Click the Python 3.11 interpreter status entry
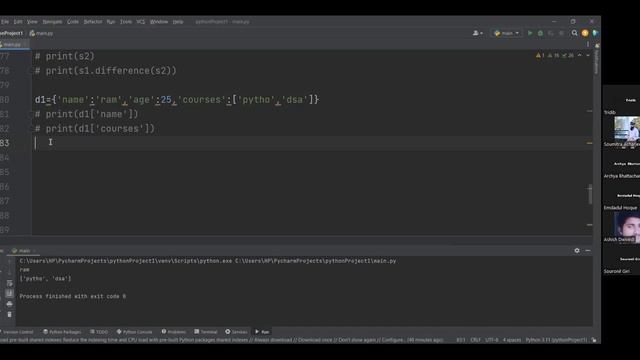This screenshot has width=640, height=360. (556, 340)
